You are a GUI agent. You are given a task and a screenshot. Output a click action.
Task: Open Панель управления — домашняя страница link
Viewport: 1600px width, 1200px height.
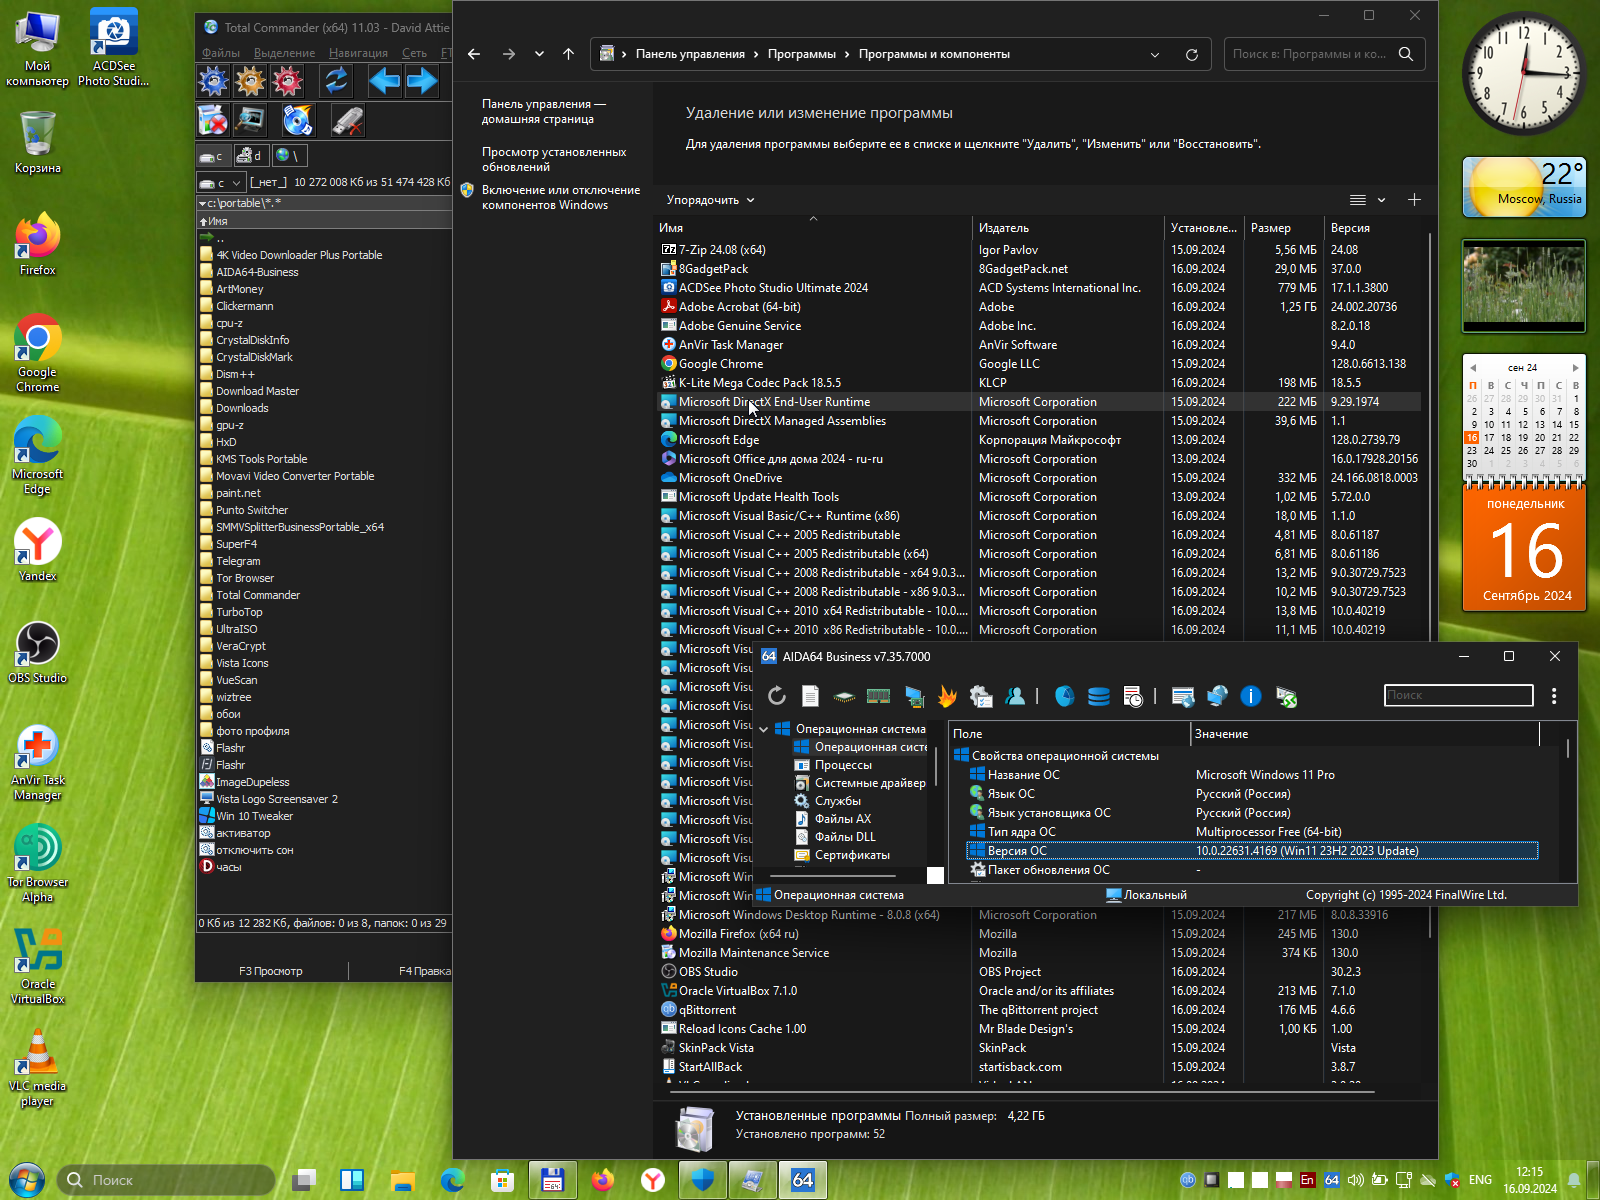pos(544,111)
